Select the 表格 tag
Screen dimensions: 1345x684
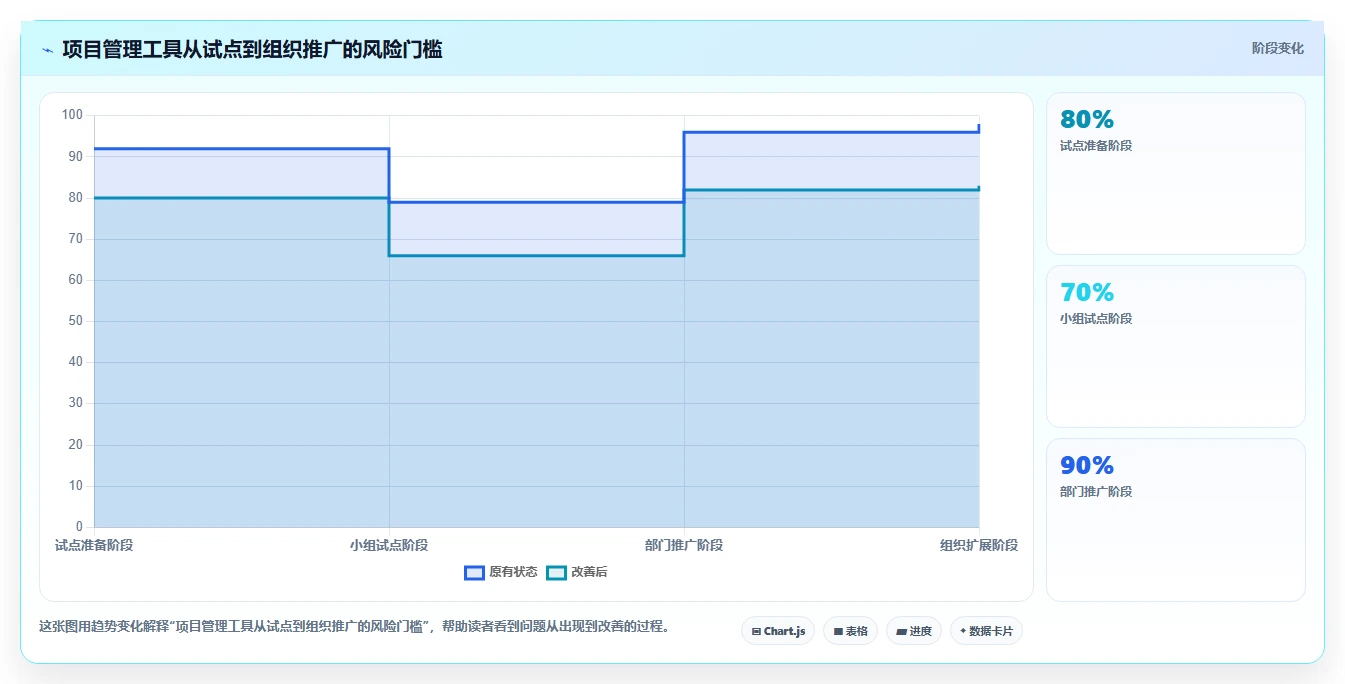(x=850, y=631)
